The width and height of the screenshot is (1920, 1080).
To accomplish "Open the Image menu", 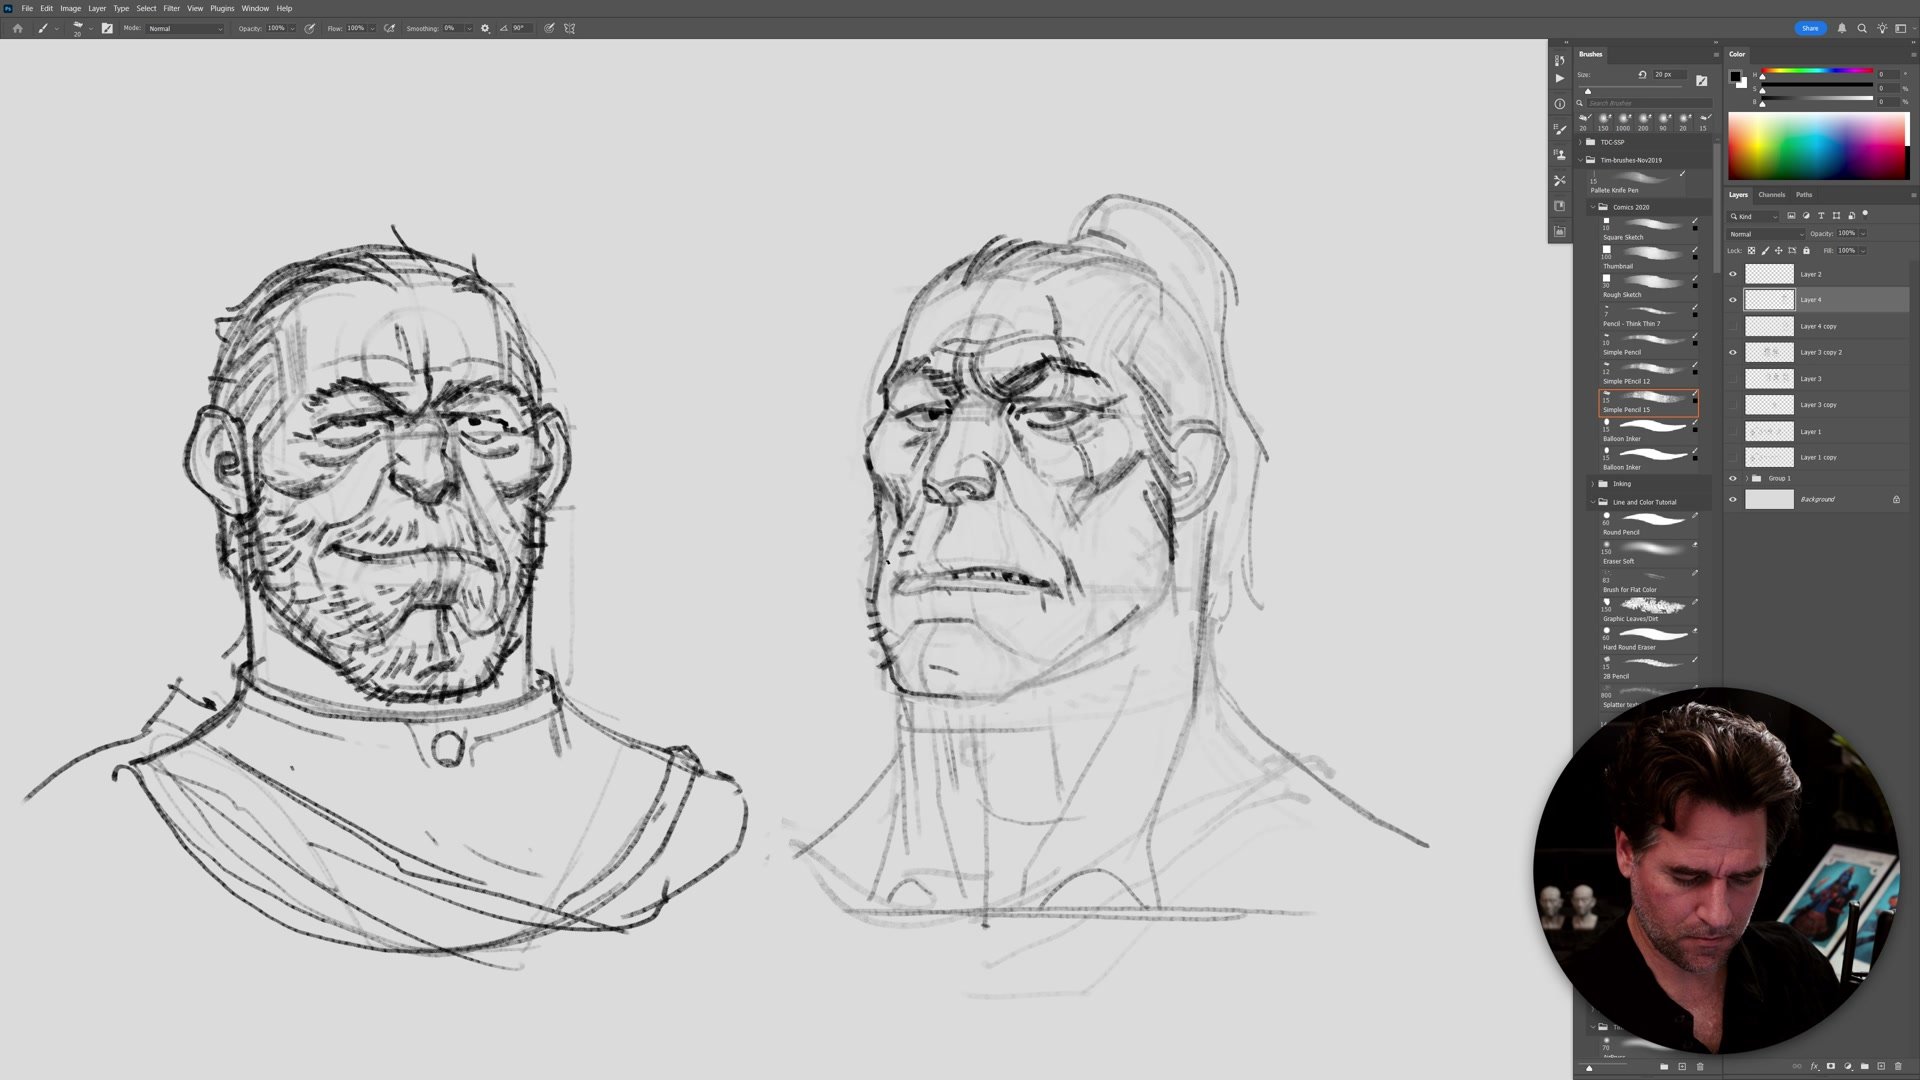I will (70, 8).
